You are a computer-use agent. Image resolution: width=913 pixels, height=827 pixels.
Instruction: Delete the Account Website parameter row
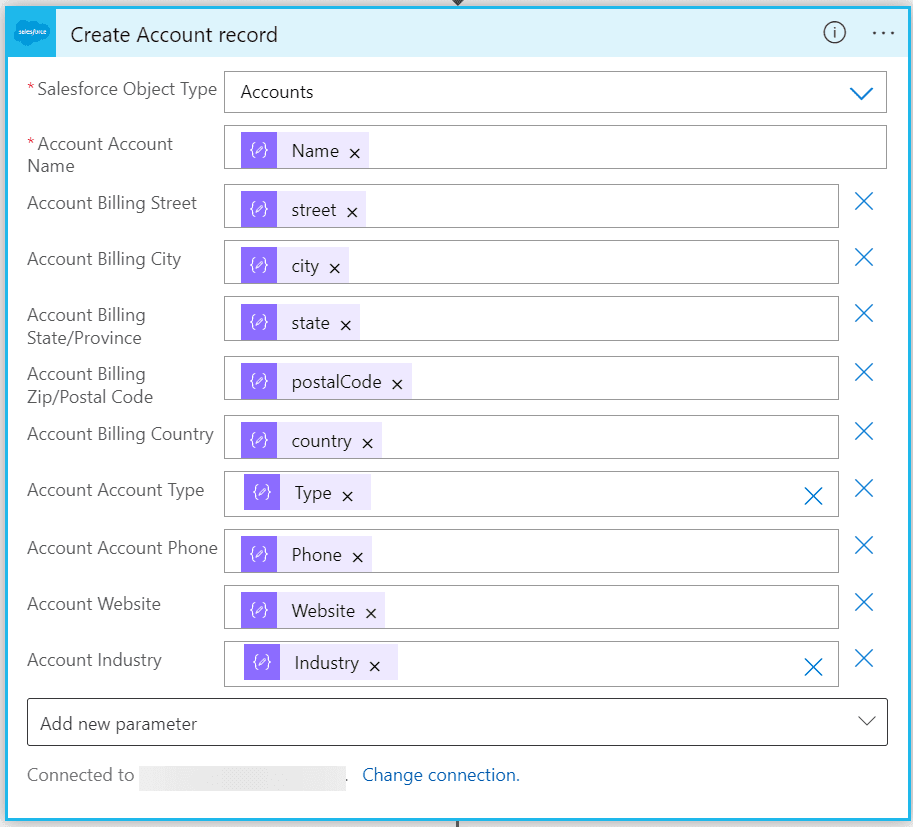coord(864,602)
